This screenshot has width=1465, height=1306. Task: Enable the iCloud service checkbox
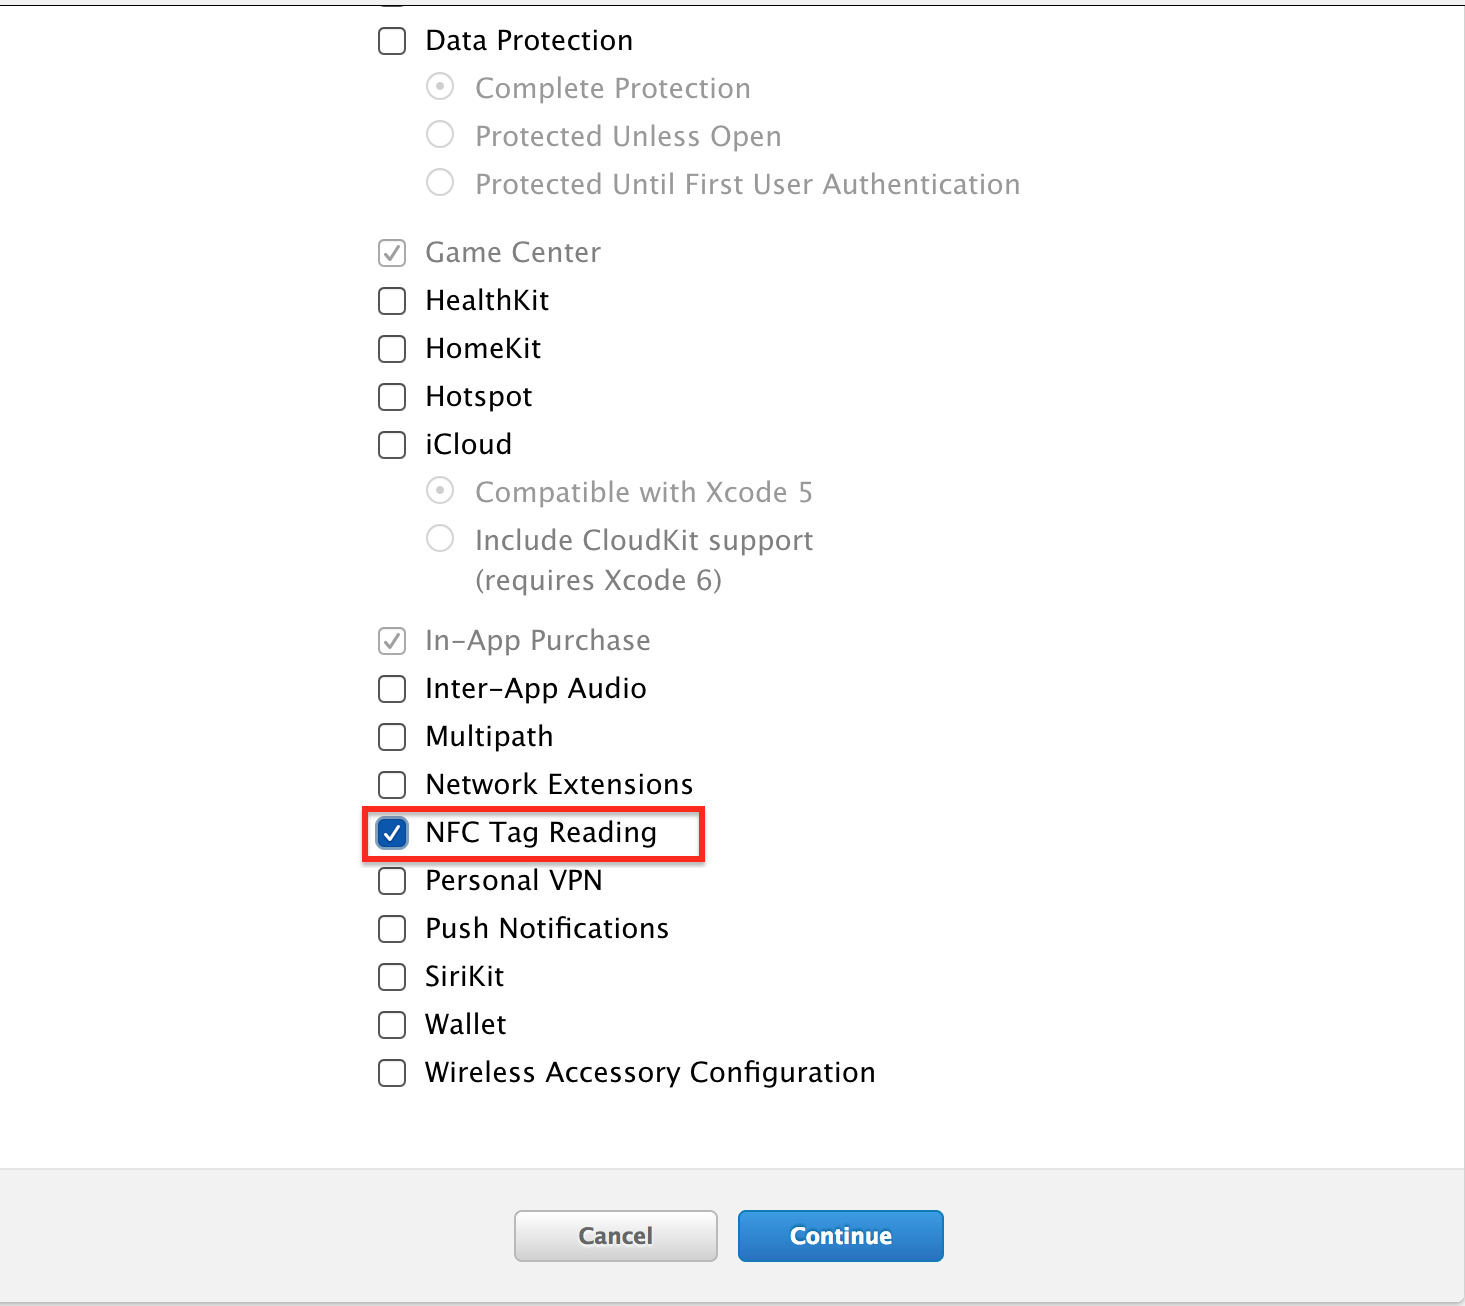(392, 445)
